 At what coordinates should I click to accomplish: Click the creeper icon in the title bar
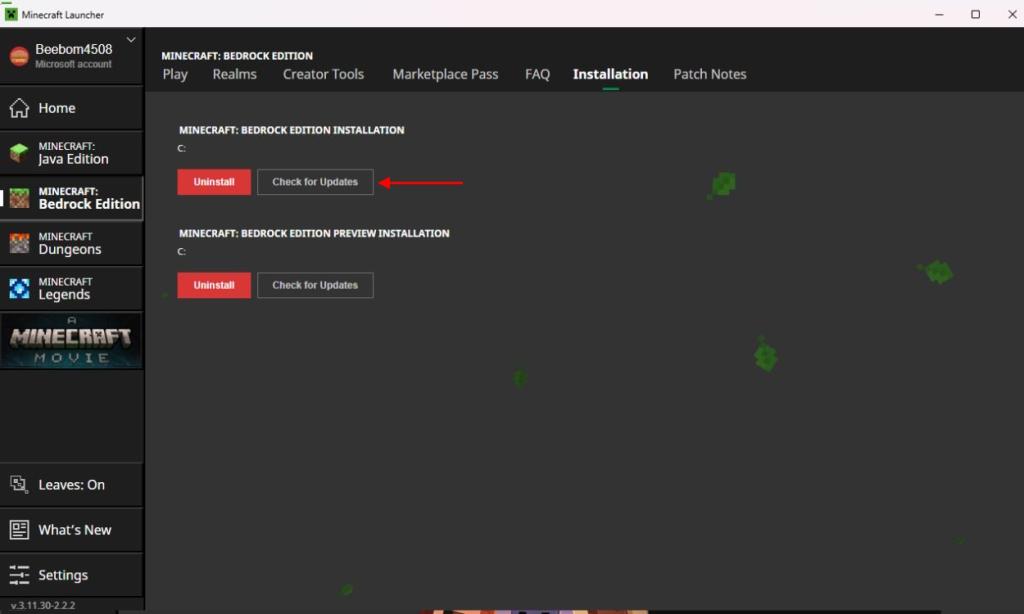(x=13, y=14)
